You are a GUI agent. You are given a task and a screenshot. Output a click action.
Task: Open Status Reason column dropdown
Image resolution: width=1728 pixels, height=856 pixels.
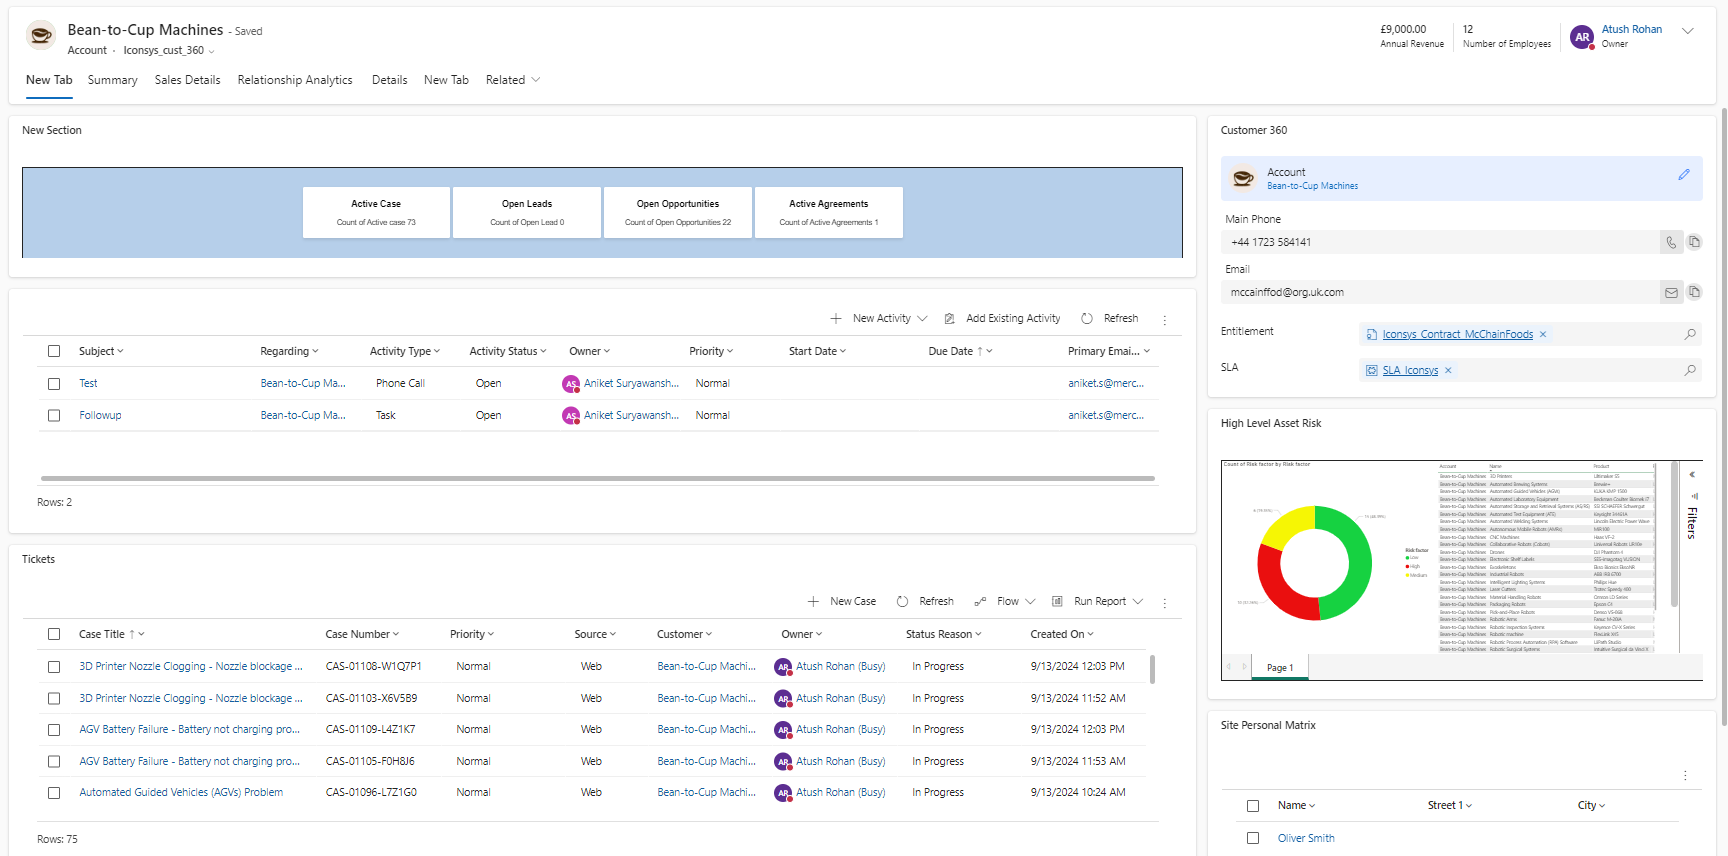coord(944,634)
